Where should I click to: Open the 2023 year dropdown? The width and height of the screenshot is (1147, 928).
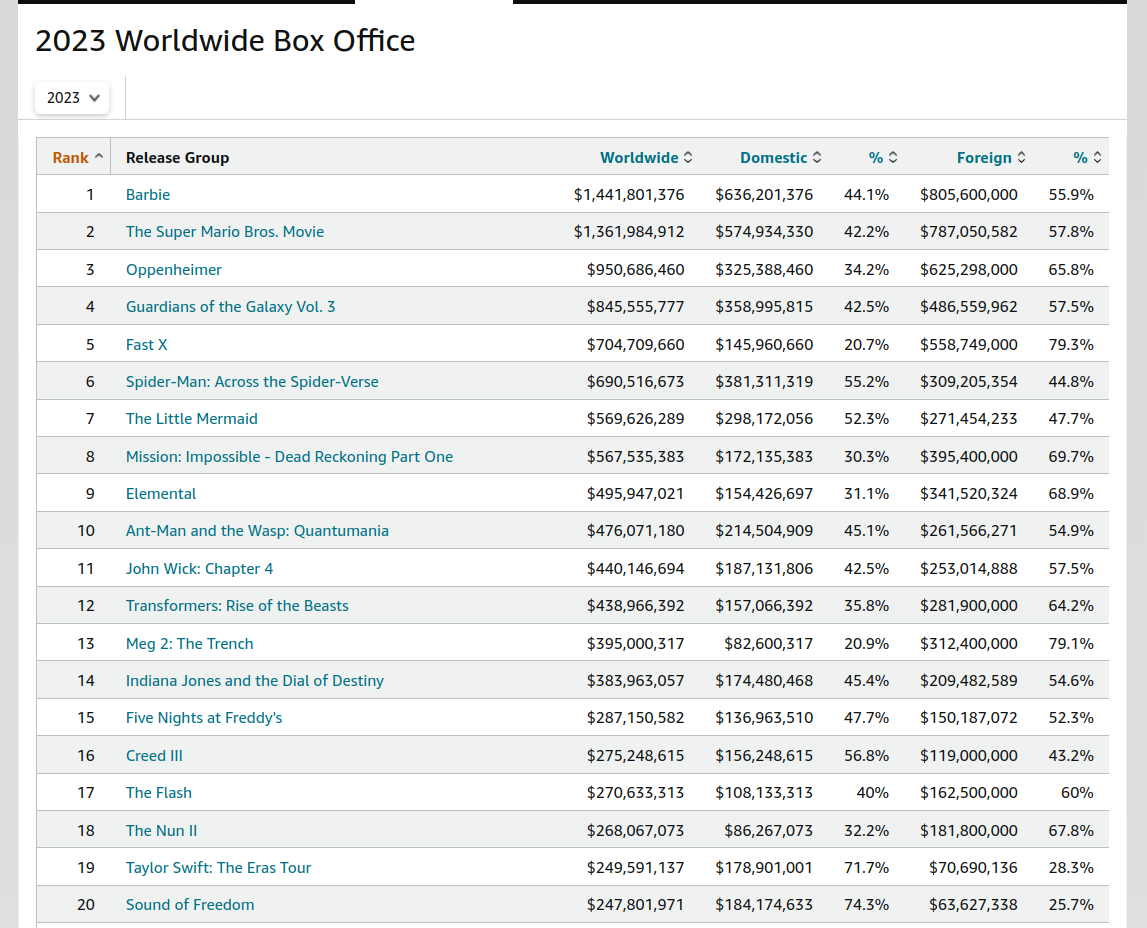72,98
